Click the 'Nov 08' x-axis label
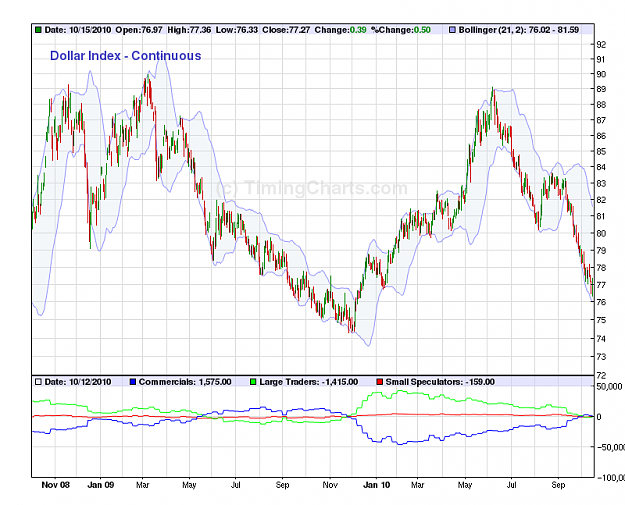 55,485
